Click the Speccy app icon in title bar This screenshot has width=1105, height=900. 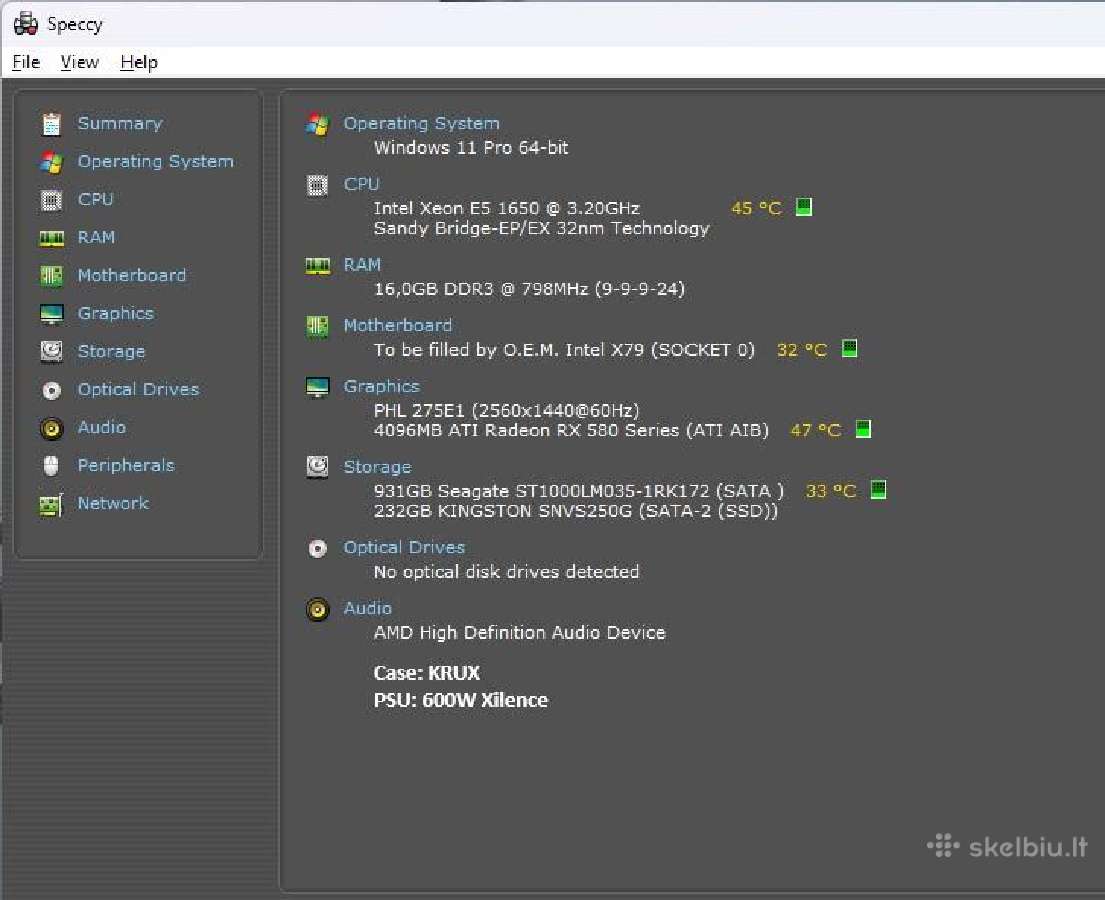26,24
